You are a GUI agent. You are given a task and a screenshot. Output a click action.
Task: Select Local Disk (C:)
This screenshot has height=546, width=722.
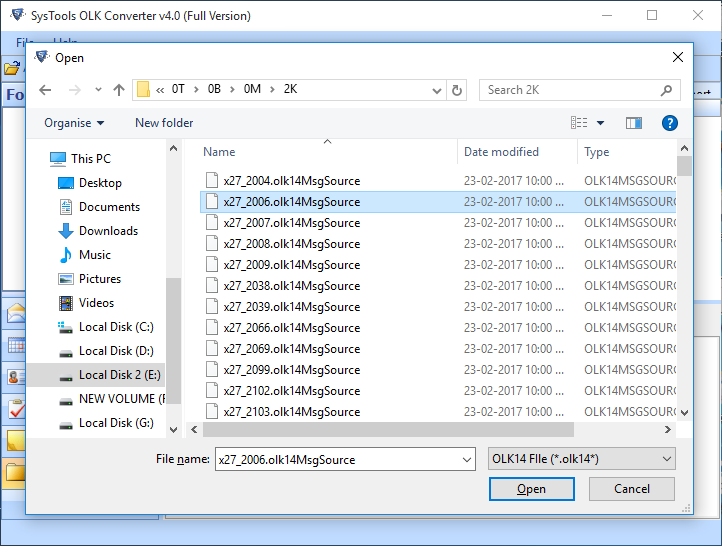(105, 327)
